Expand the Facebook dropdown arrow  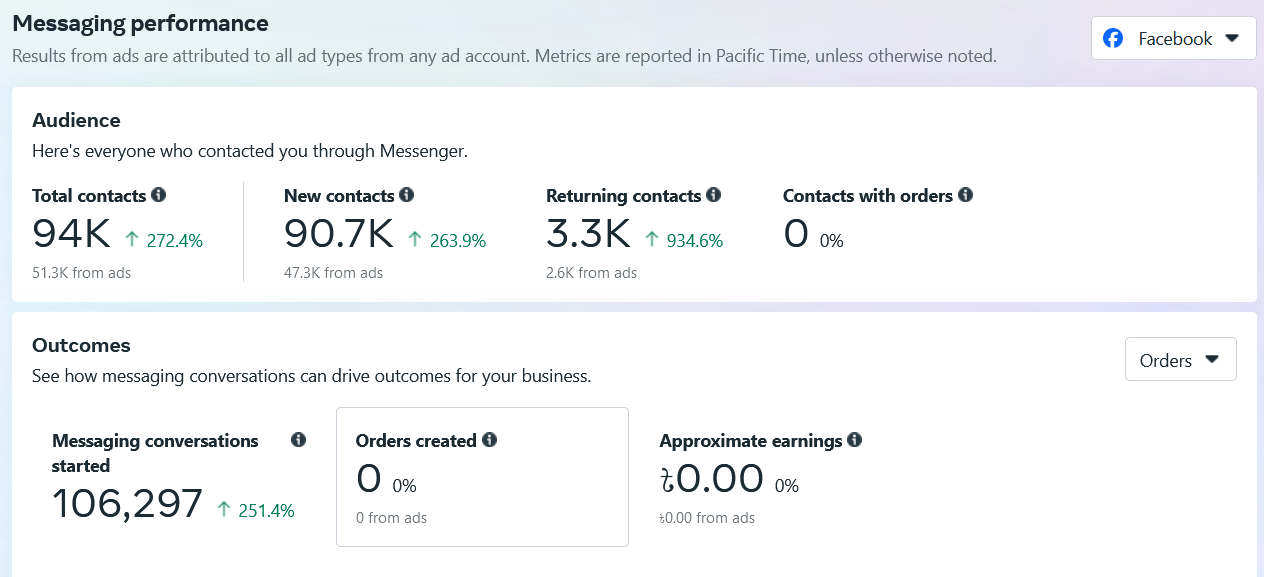pyautogui.click(x=1232, y=39)
